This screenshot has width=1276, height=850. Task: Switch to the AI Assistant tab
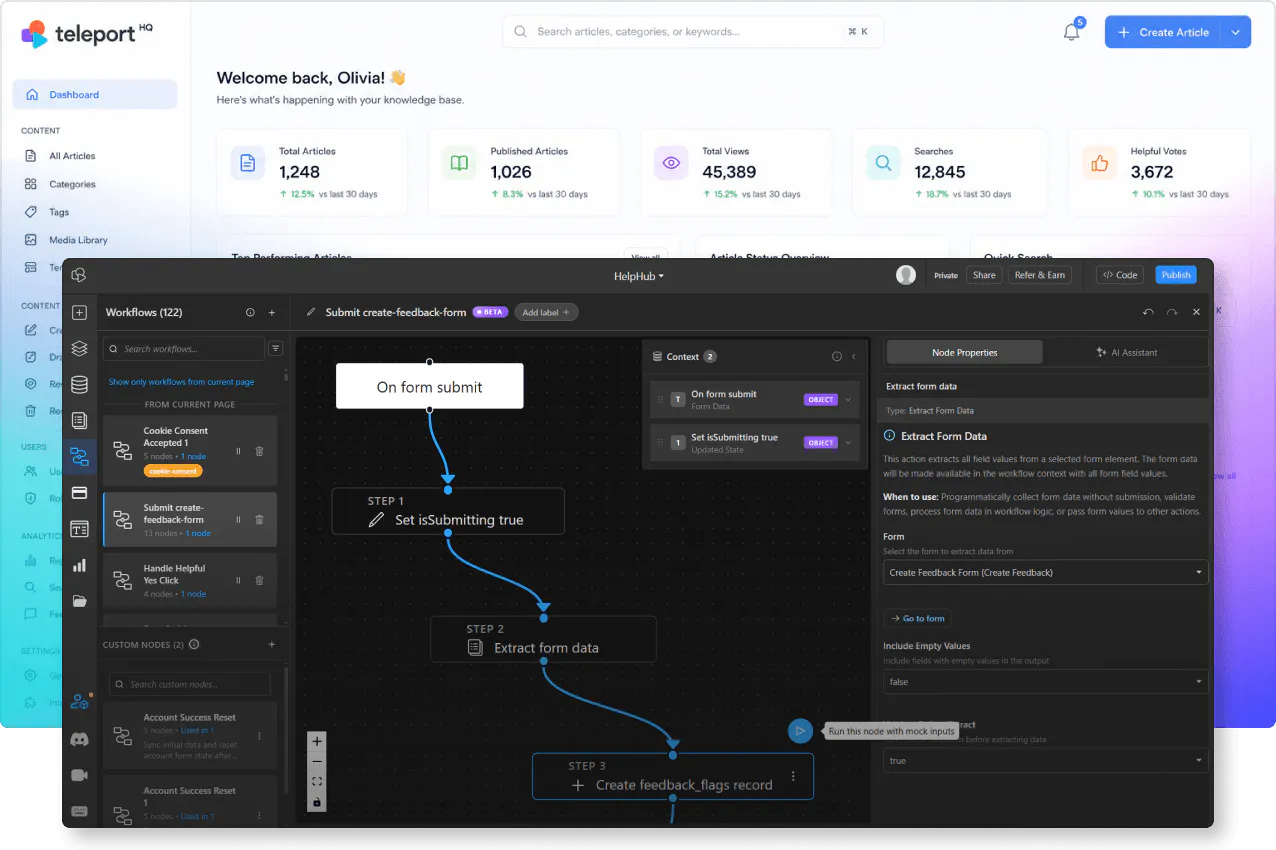pos(1126,352)
